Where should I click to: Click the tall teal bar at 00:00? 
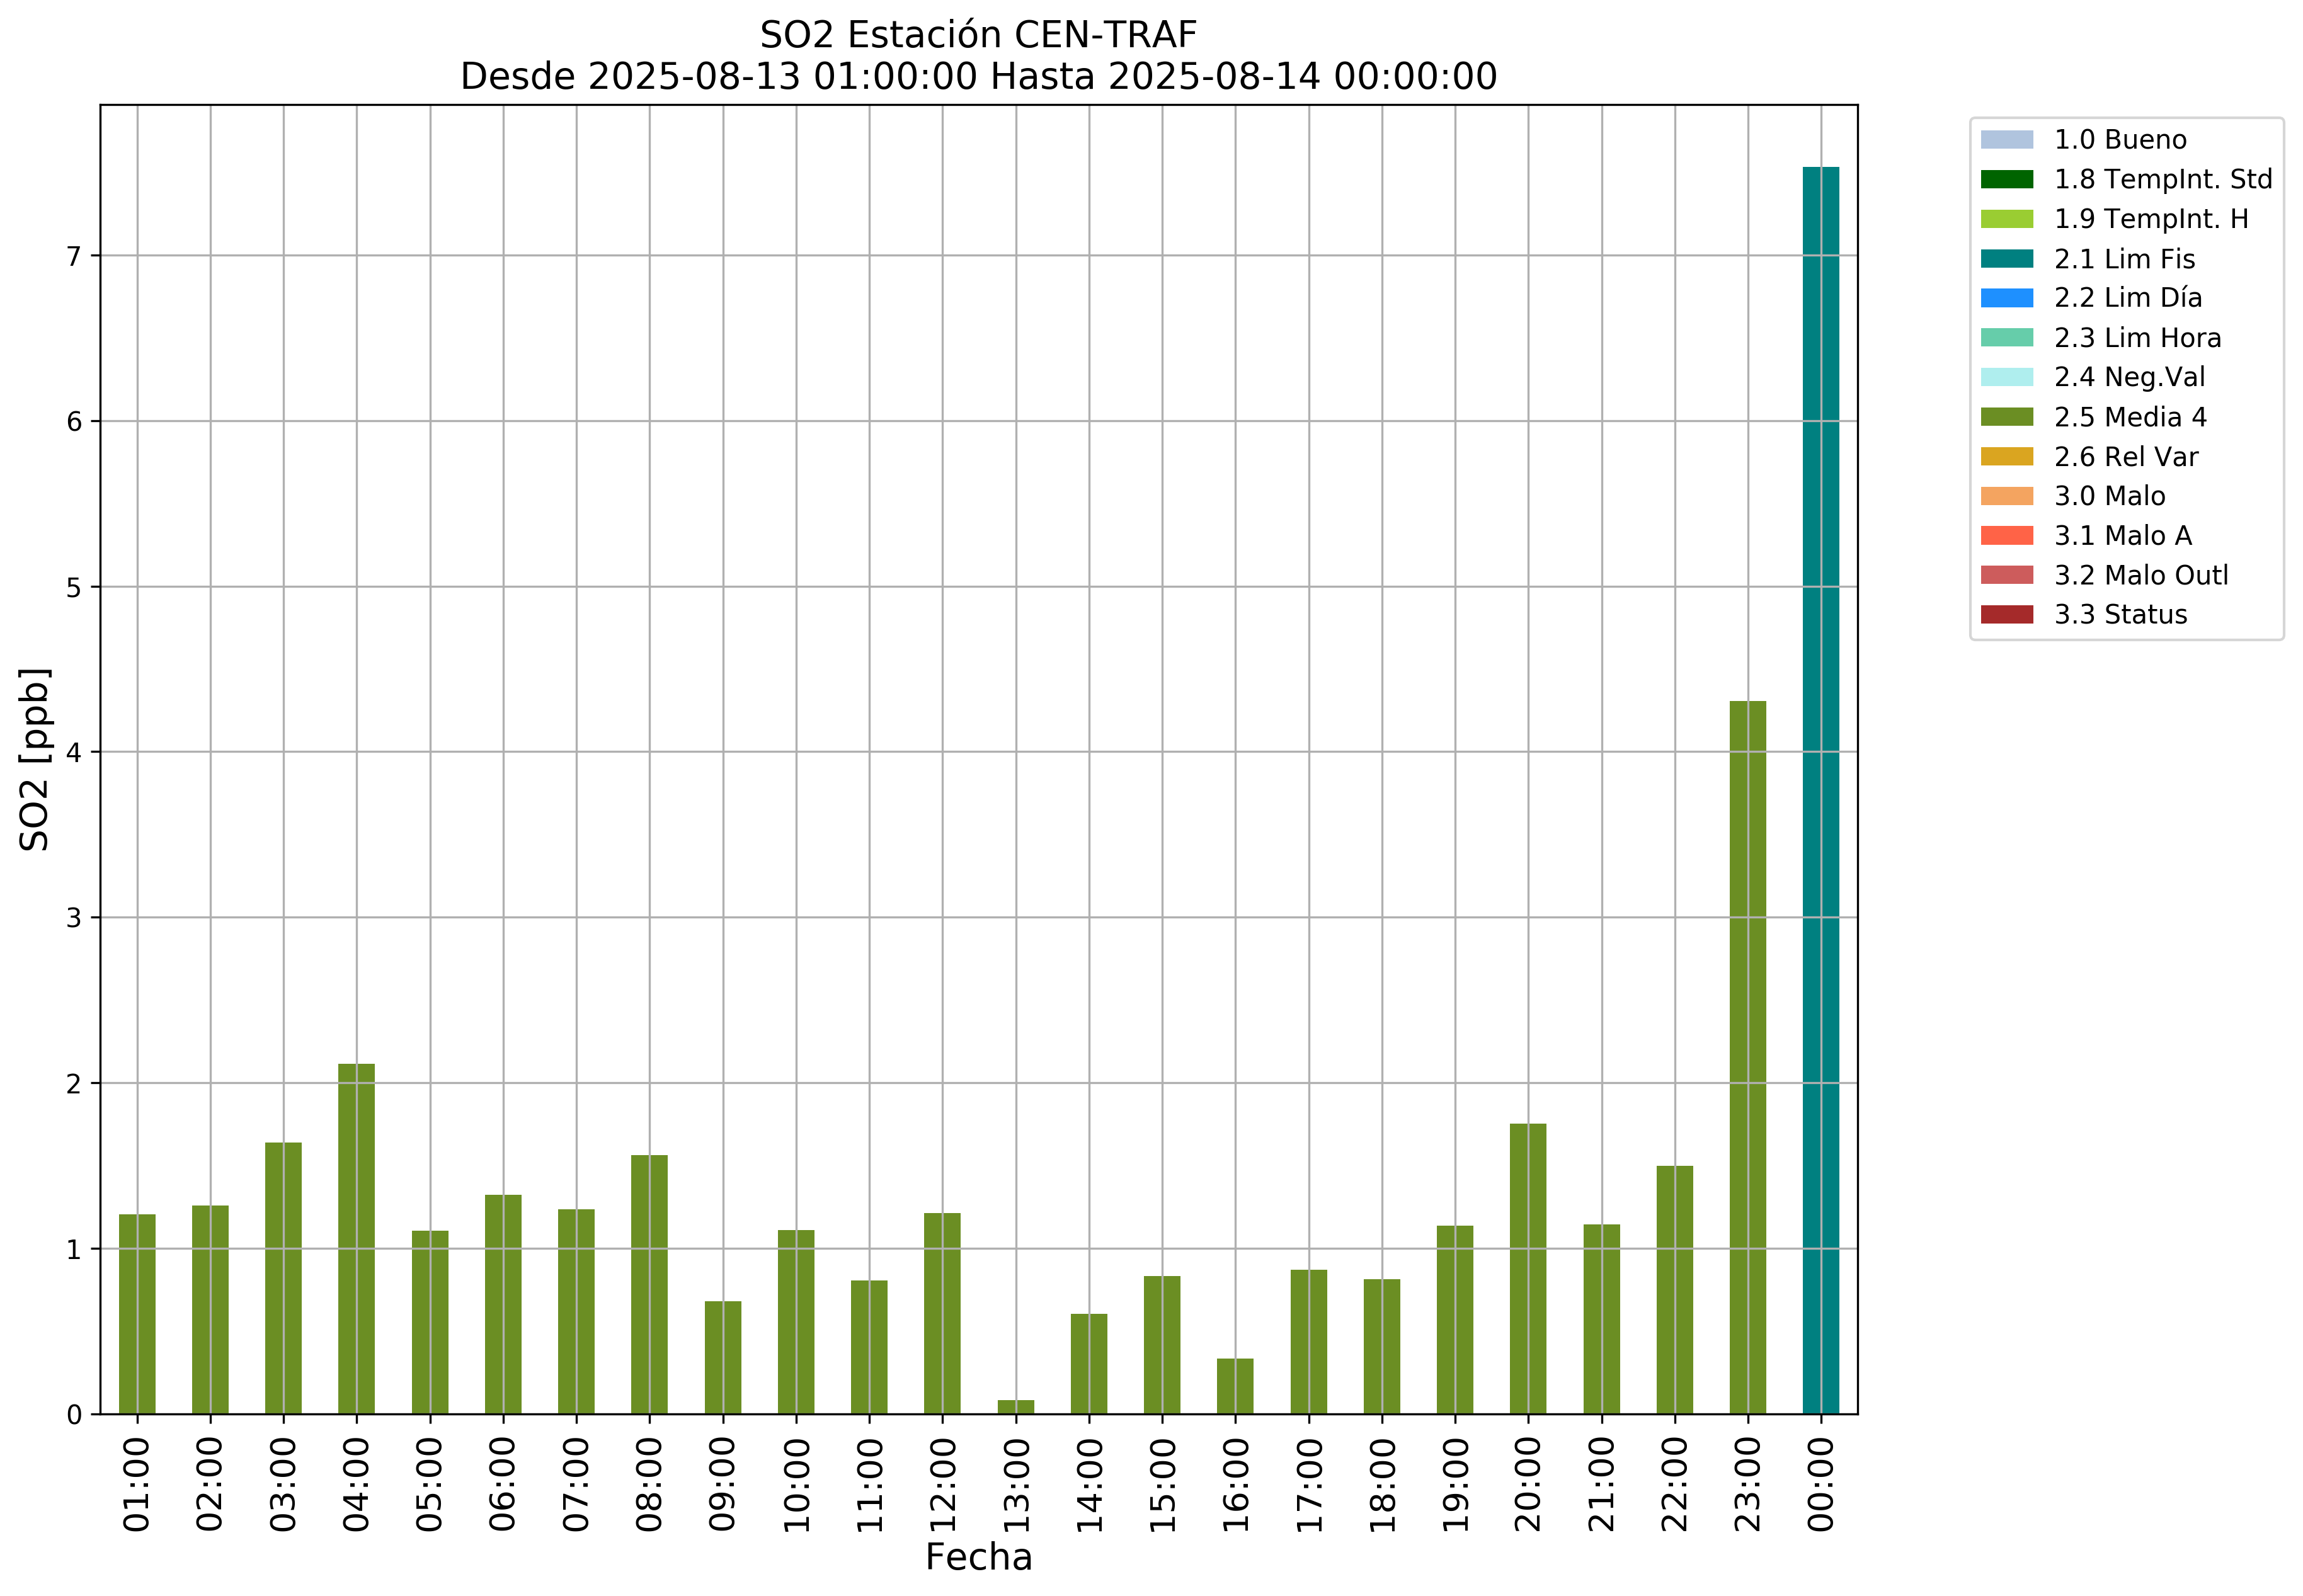1820,790
